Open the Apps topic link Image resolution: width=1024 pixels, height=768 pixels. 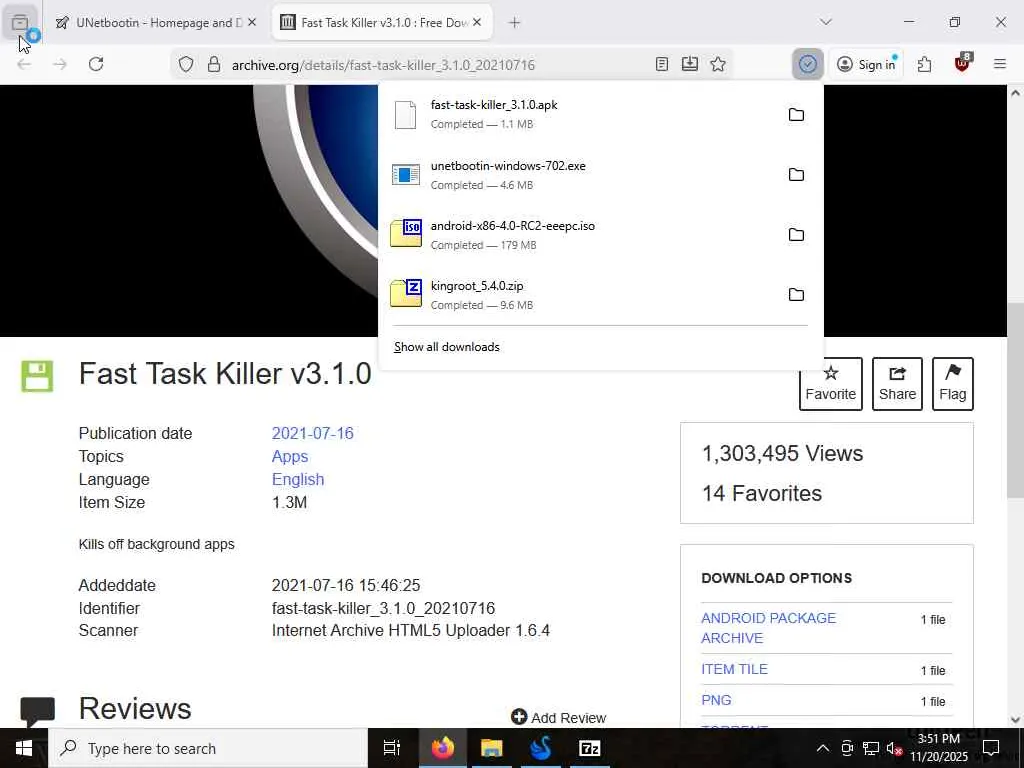coord(290,456)
